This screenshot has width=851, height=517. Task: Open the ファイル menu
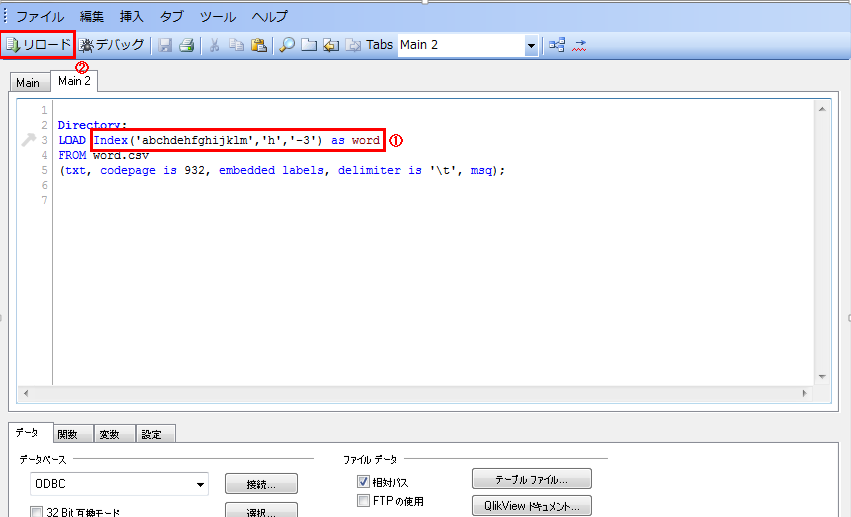[40, 17]
